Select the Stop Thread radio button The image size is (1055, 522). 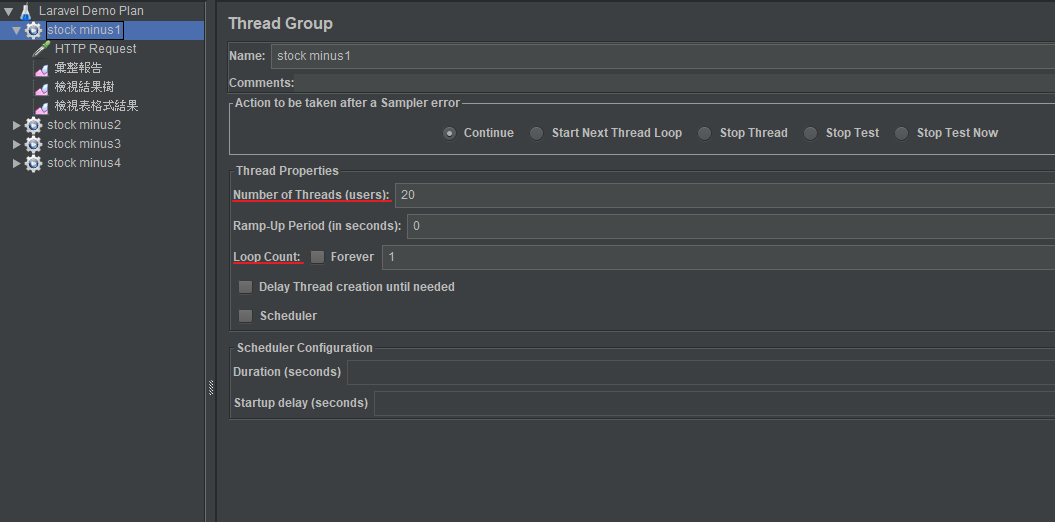[705, 133]
